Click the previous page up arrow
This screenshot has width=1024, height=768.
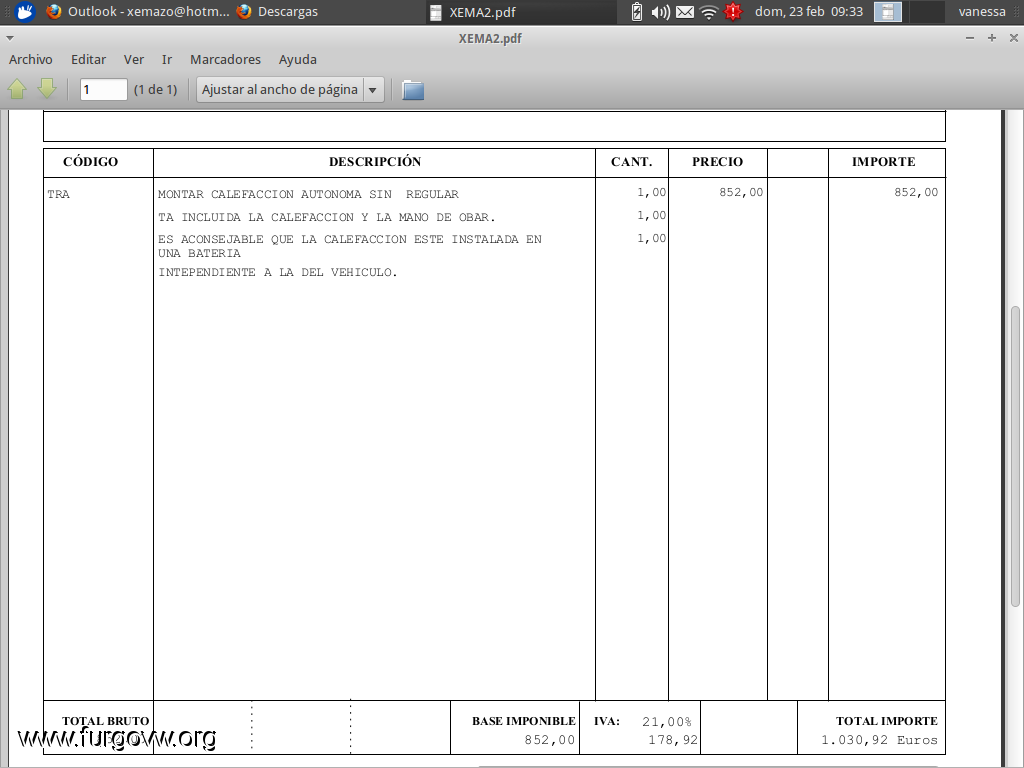17,89
